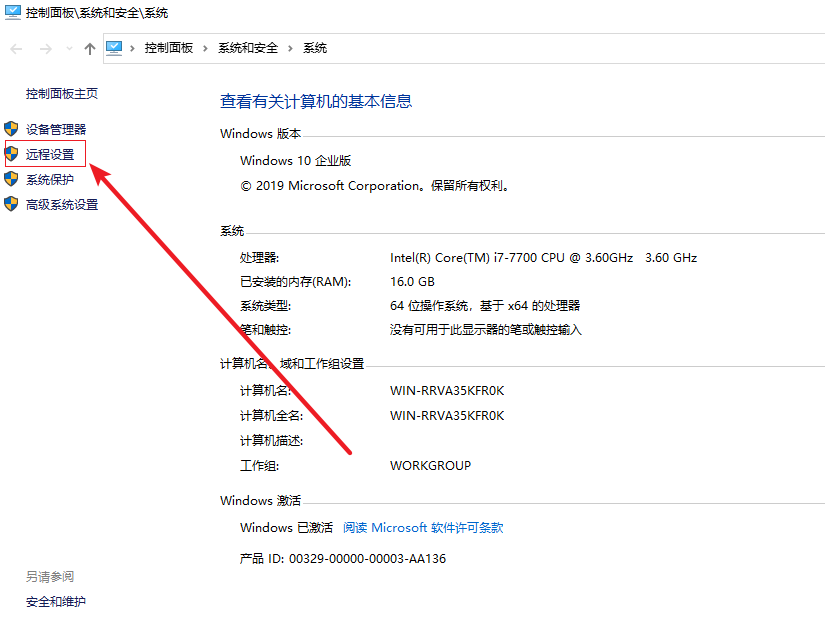825x628 pixels.
Task: Click the shield icon next to 系统保护
Action: tap(11, 180)
